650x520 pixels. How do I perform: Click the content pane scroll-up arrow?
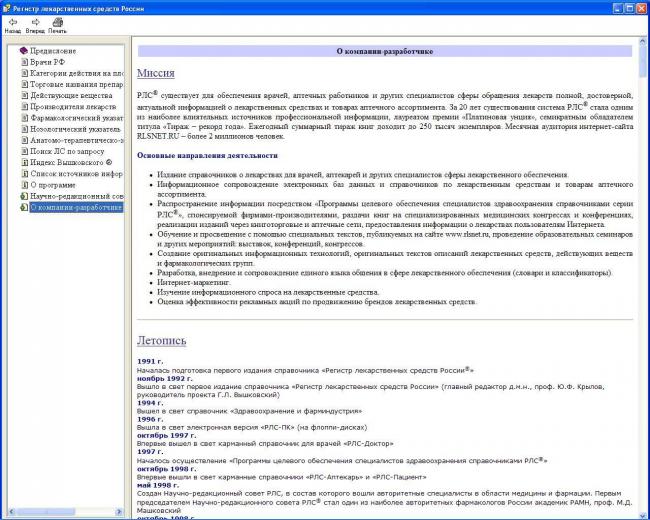[643, 41]
